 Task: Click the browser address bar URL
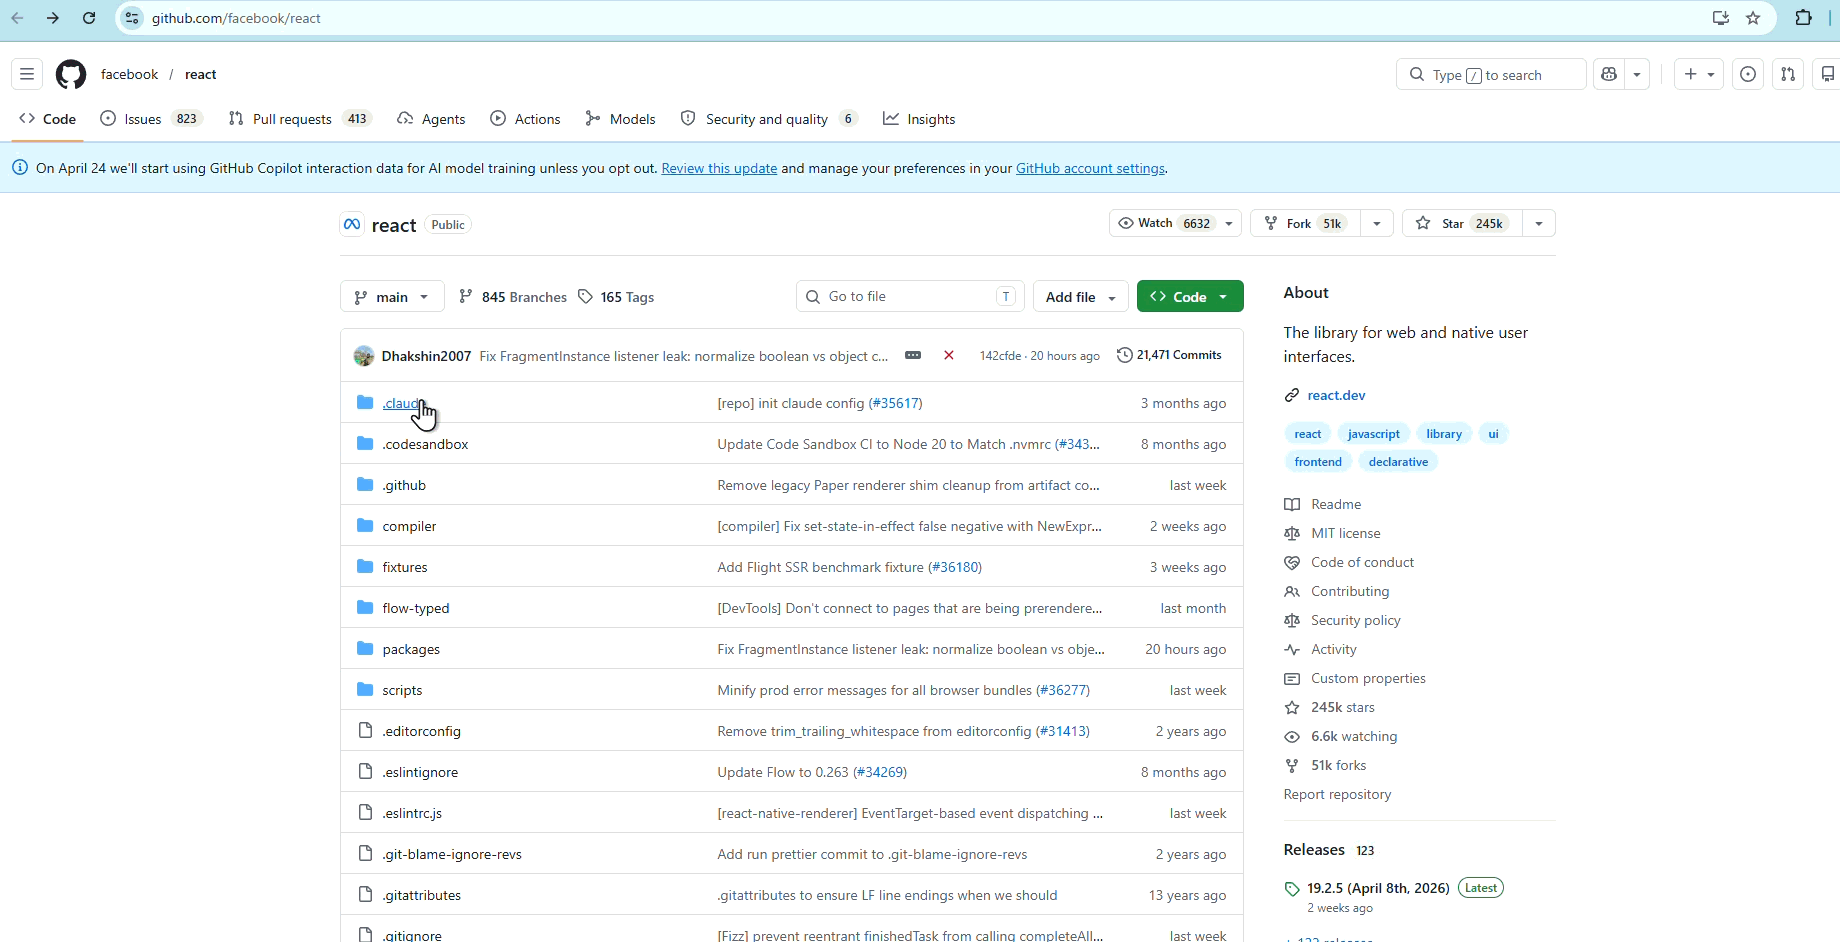(x=236, y=18)
